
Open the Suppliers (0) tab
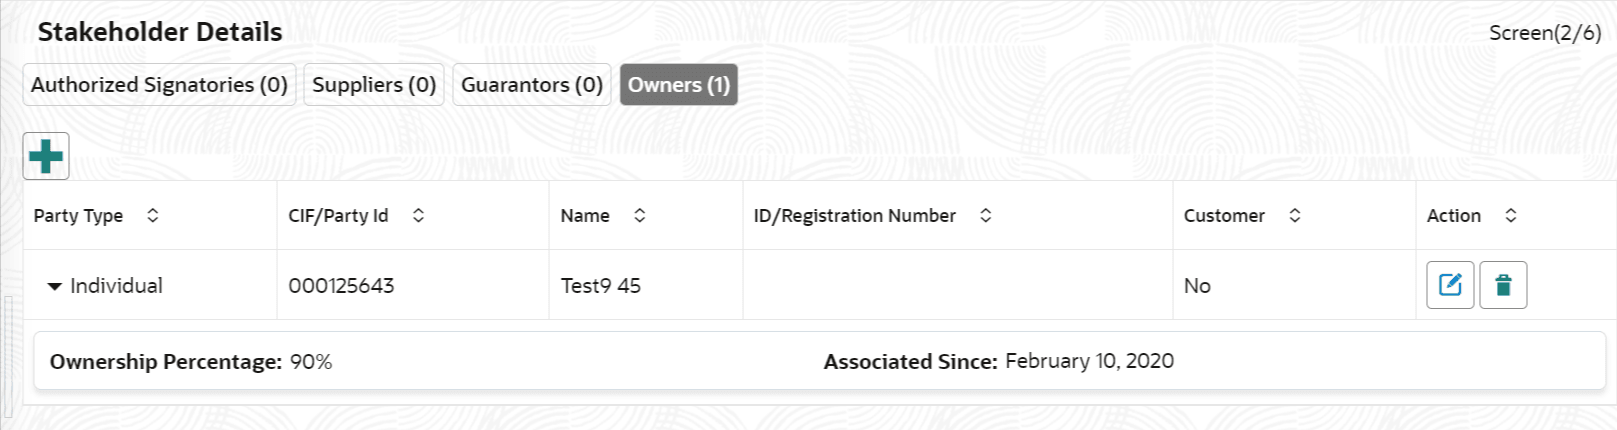point(374,85)
